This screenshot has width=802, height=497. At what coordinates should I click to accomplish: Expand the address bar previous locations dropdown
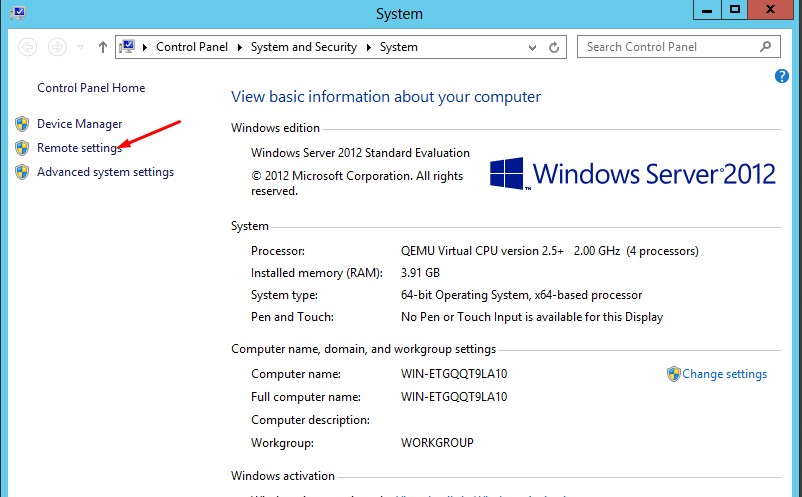point(531,47)
